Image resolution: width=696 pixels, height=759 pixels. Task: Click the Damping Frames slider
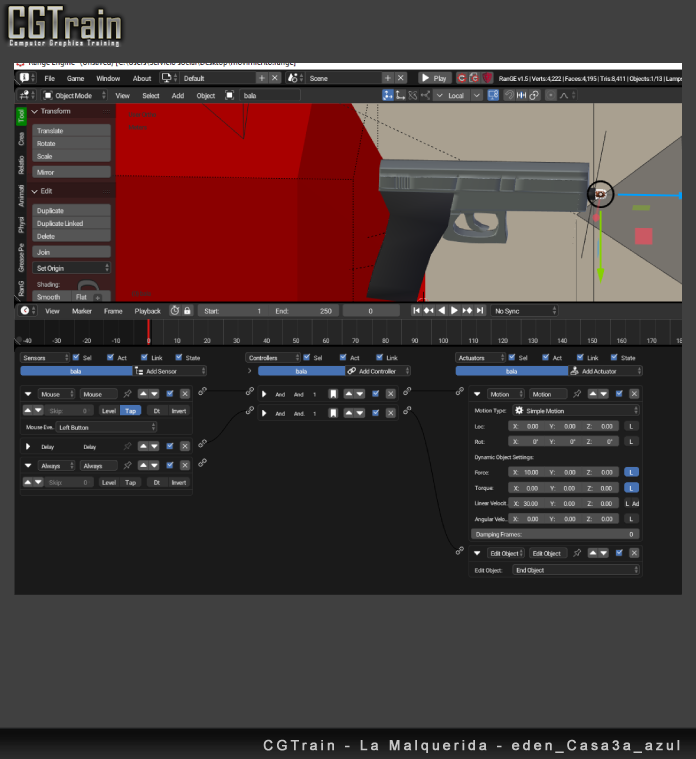tap(555, 534)
